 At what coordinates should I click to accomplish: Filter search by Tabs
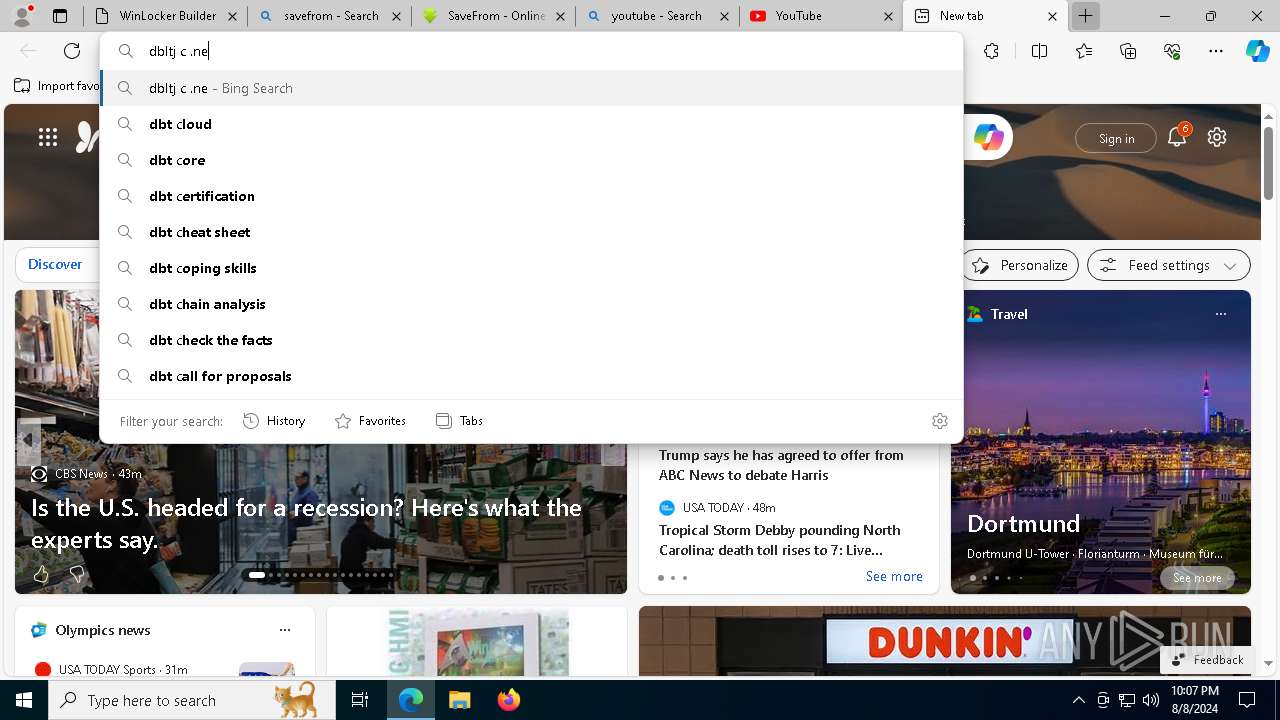pos(459,421)
